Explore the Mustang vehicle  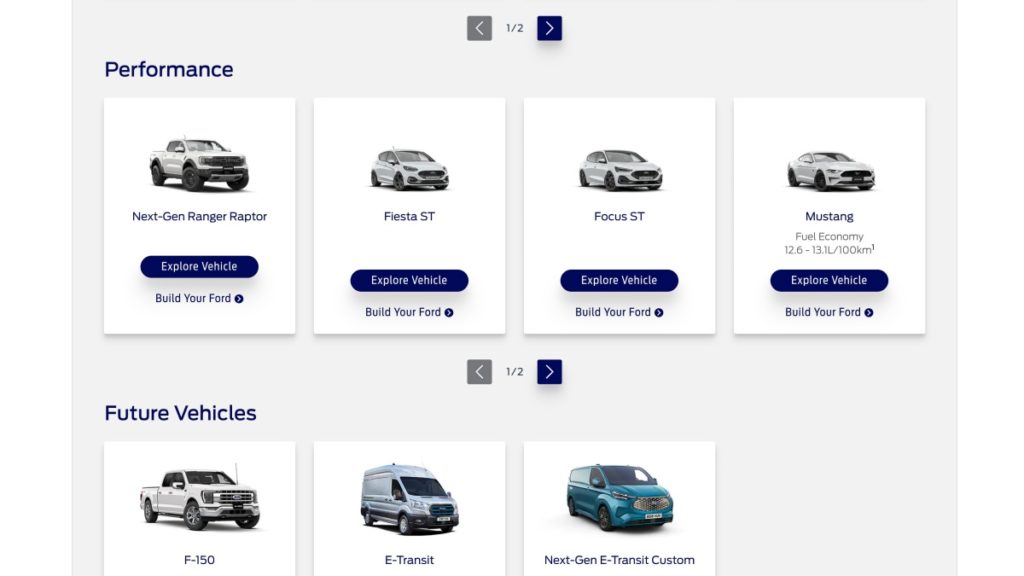(829, 280)
